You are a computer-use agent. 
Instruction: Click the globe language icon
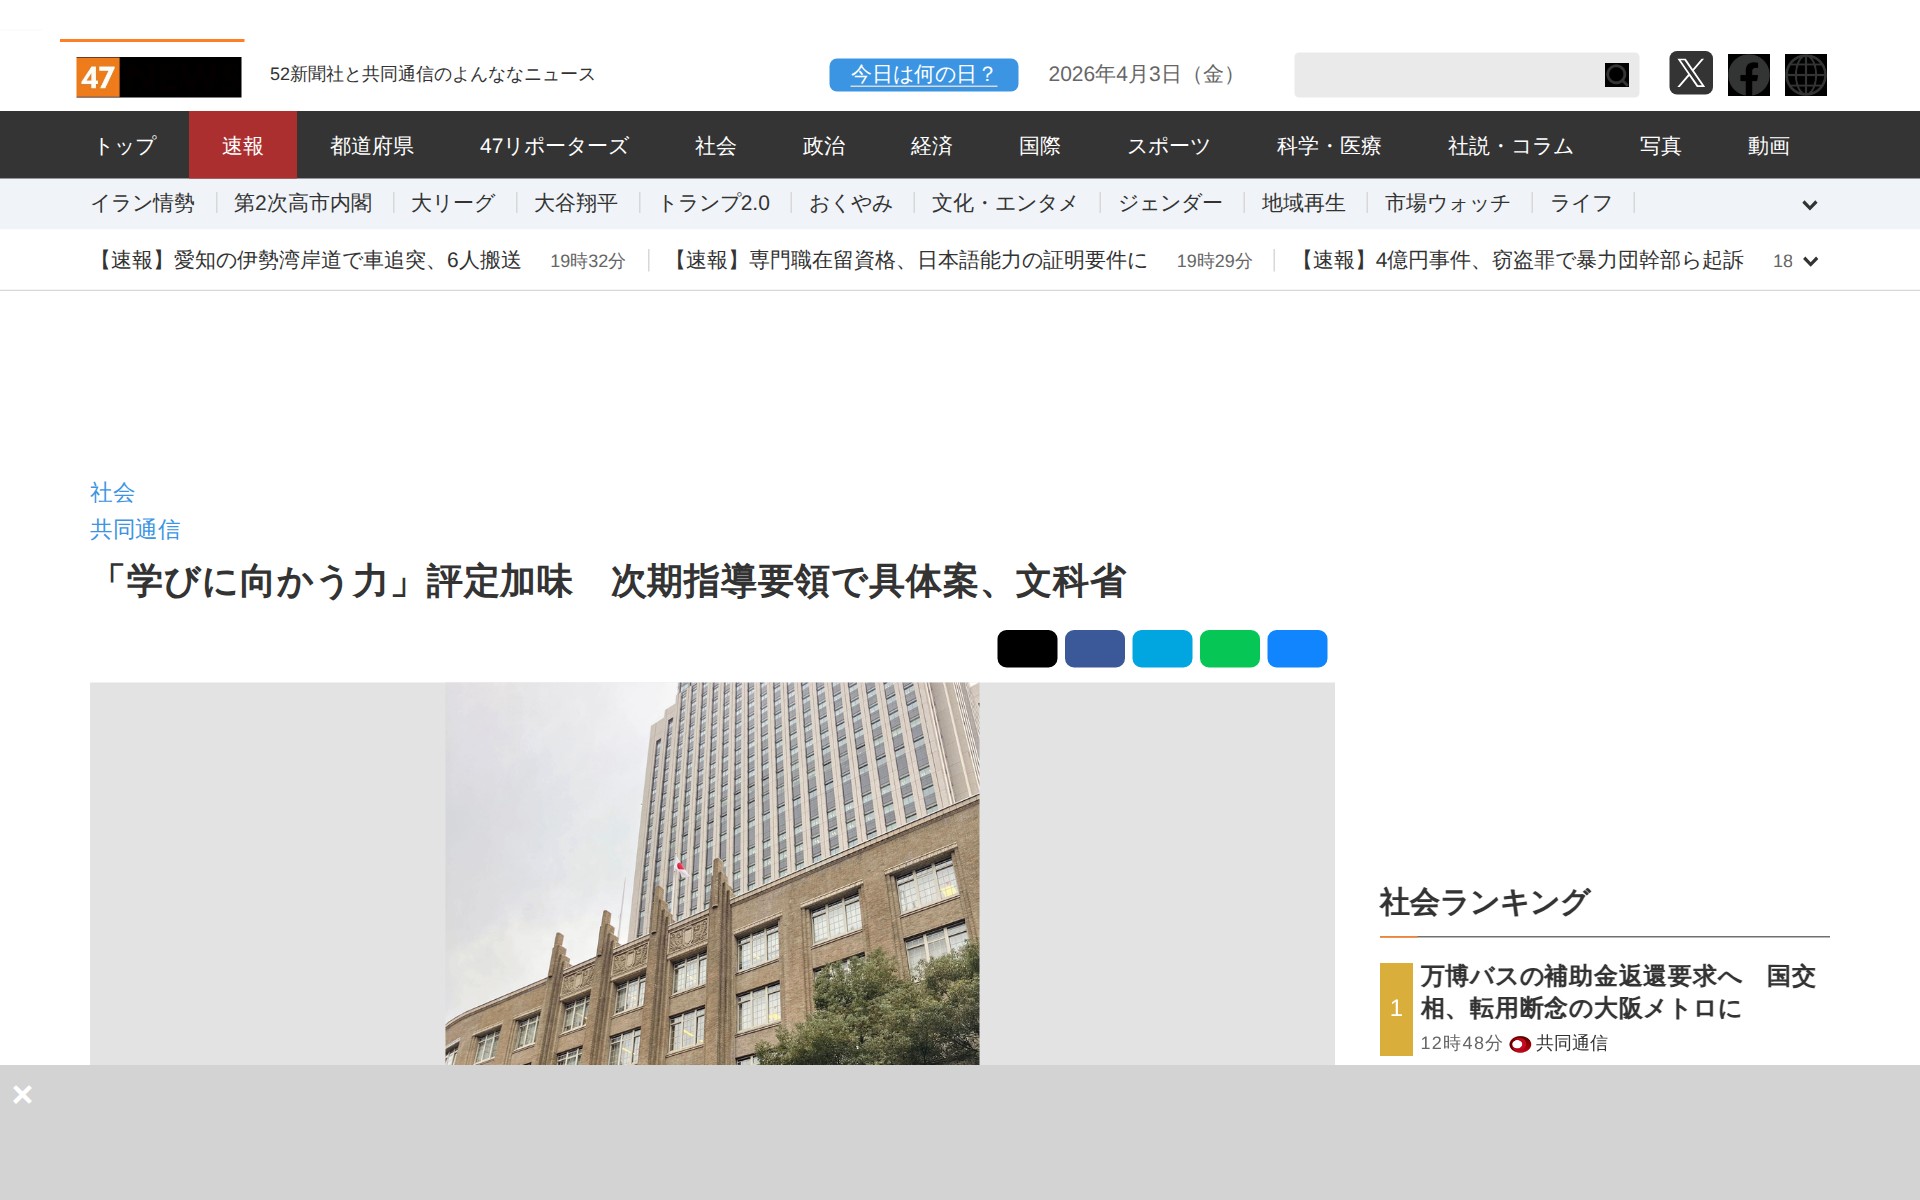pyautogui.click(x=1805, y=75)
